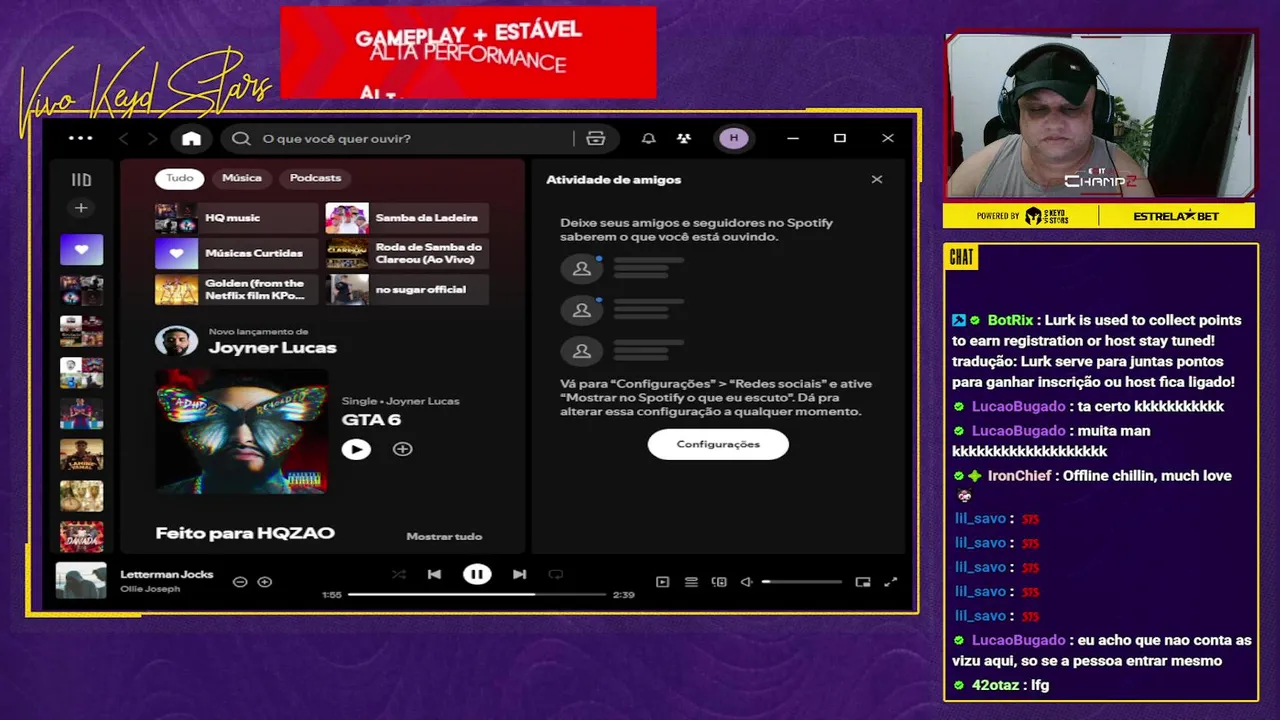Open Liked Songs heart tile in sidebar
The width and height of the screenshot is (1280, 720).
tap(81, 250)
